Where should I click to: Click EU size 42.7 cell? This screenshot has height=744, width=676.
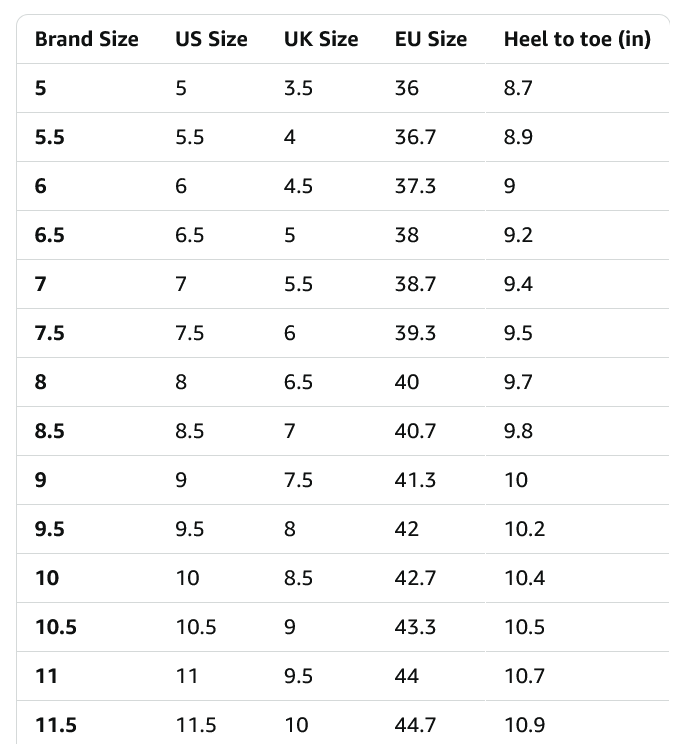click(x=415, y=578)
